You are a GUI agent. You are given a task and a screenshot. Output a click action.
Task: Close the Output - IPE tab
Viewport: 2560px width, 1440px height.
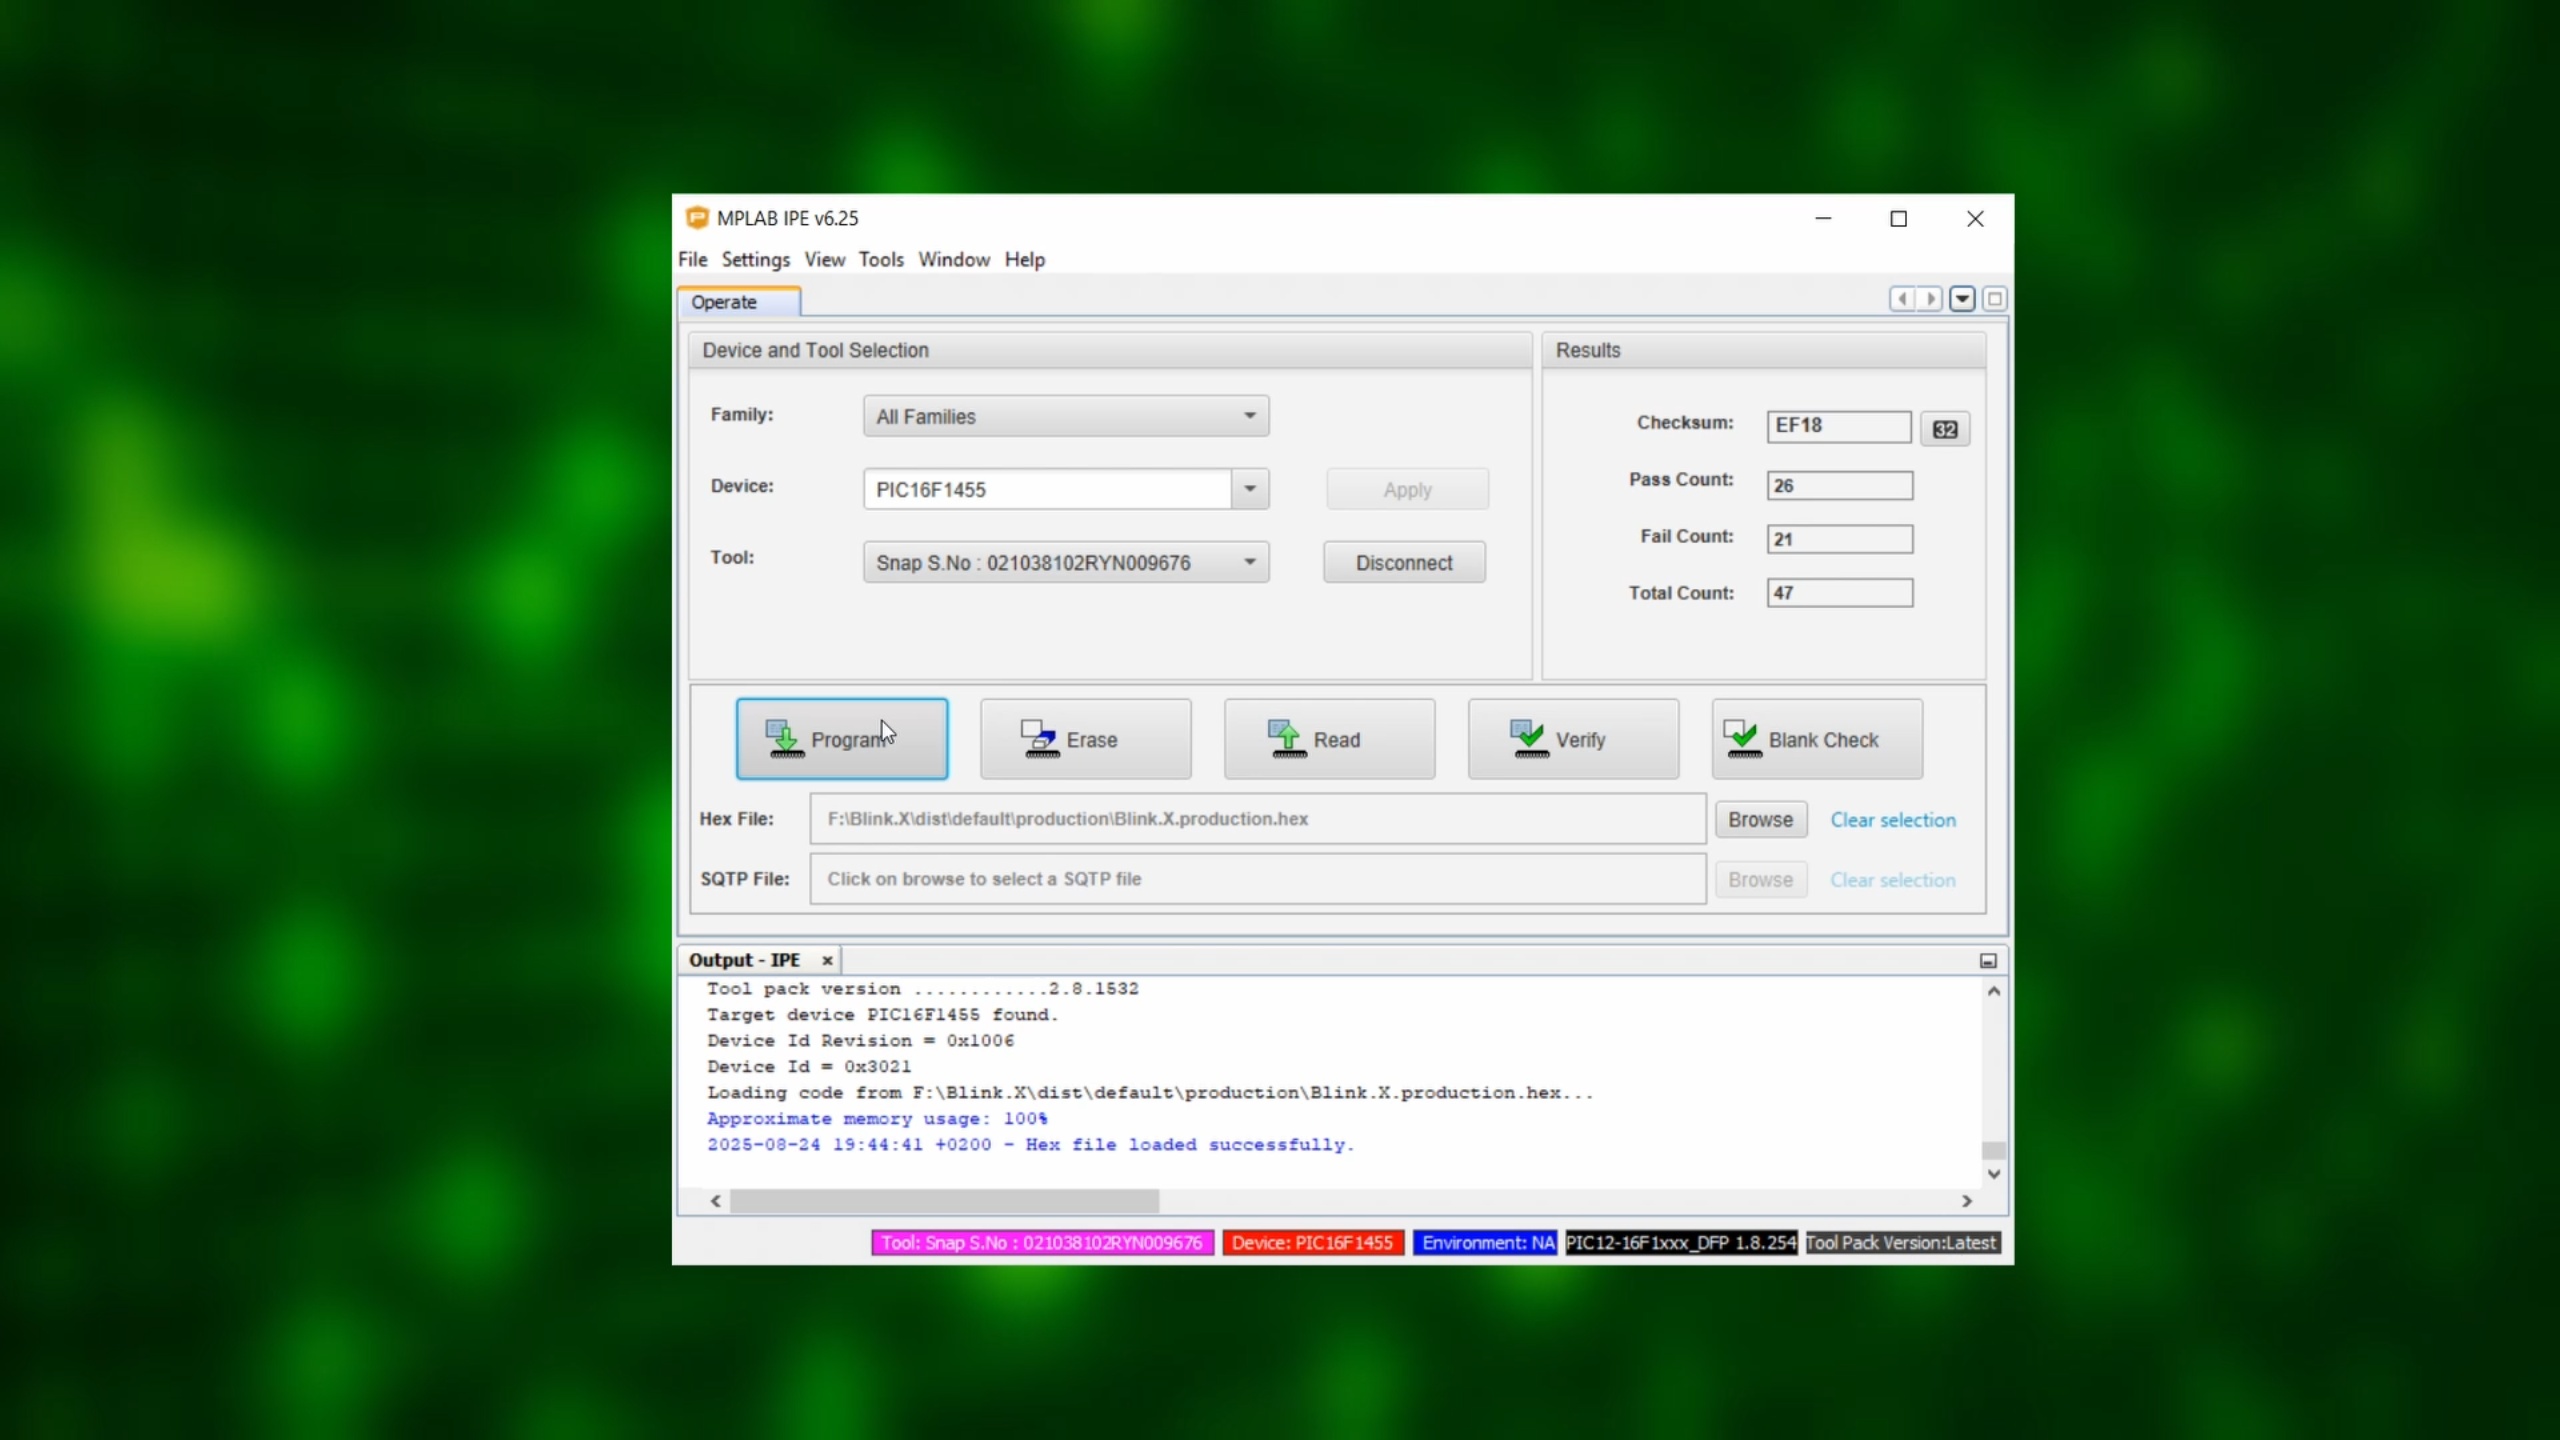point(827,960)
